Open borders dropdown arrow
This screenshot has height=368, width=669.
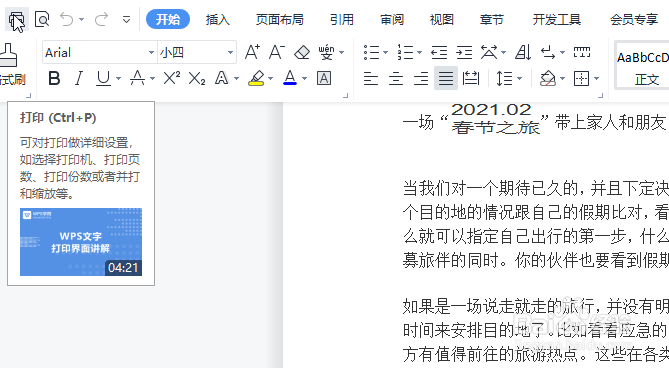(x=596, y=79)
